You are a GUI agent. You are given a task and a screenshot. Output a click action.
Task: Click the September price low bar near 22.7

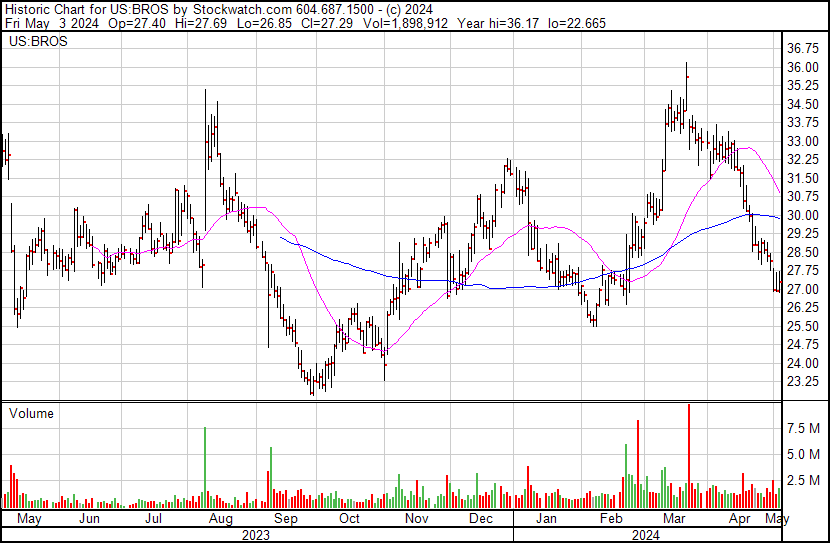pyautogui.click(x=312, y=385)
